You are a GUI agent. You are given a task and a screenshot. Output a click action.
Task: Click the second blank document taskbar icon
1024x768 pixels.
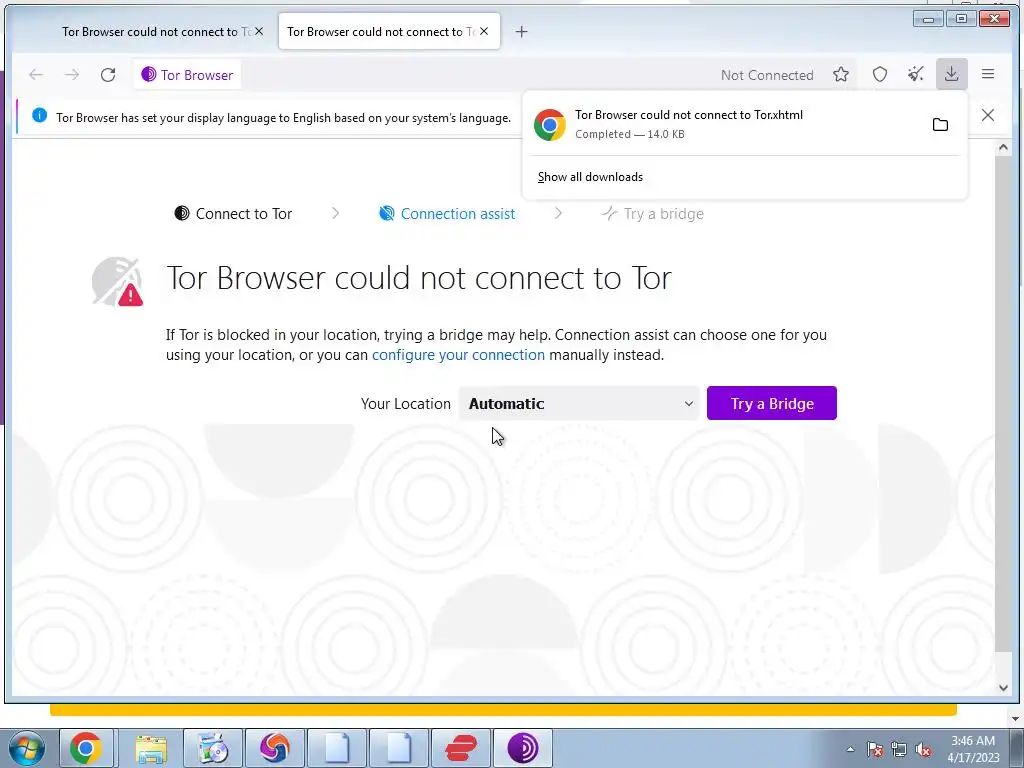point(399,748)
